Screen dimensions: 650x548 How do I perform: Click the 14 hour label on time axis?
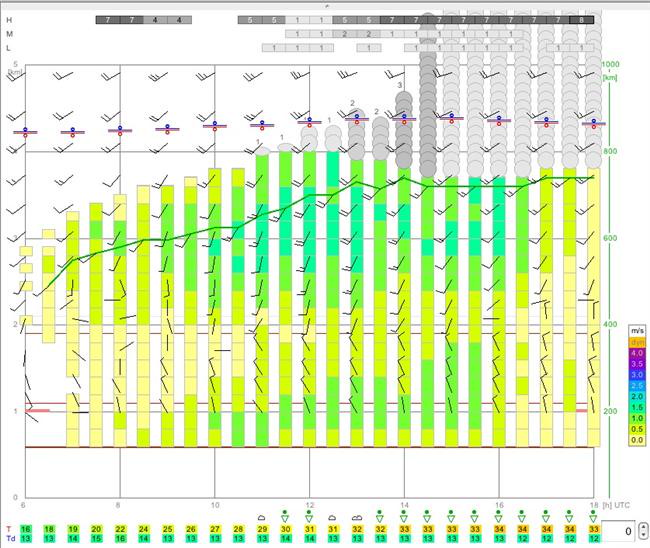tap(404, 505)
